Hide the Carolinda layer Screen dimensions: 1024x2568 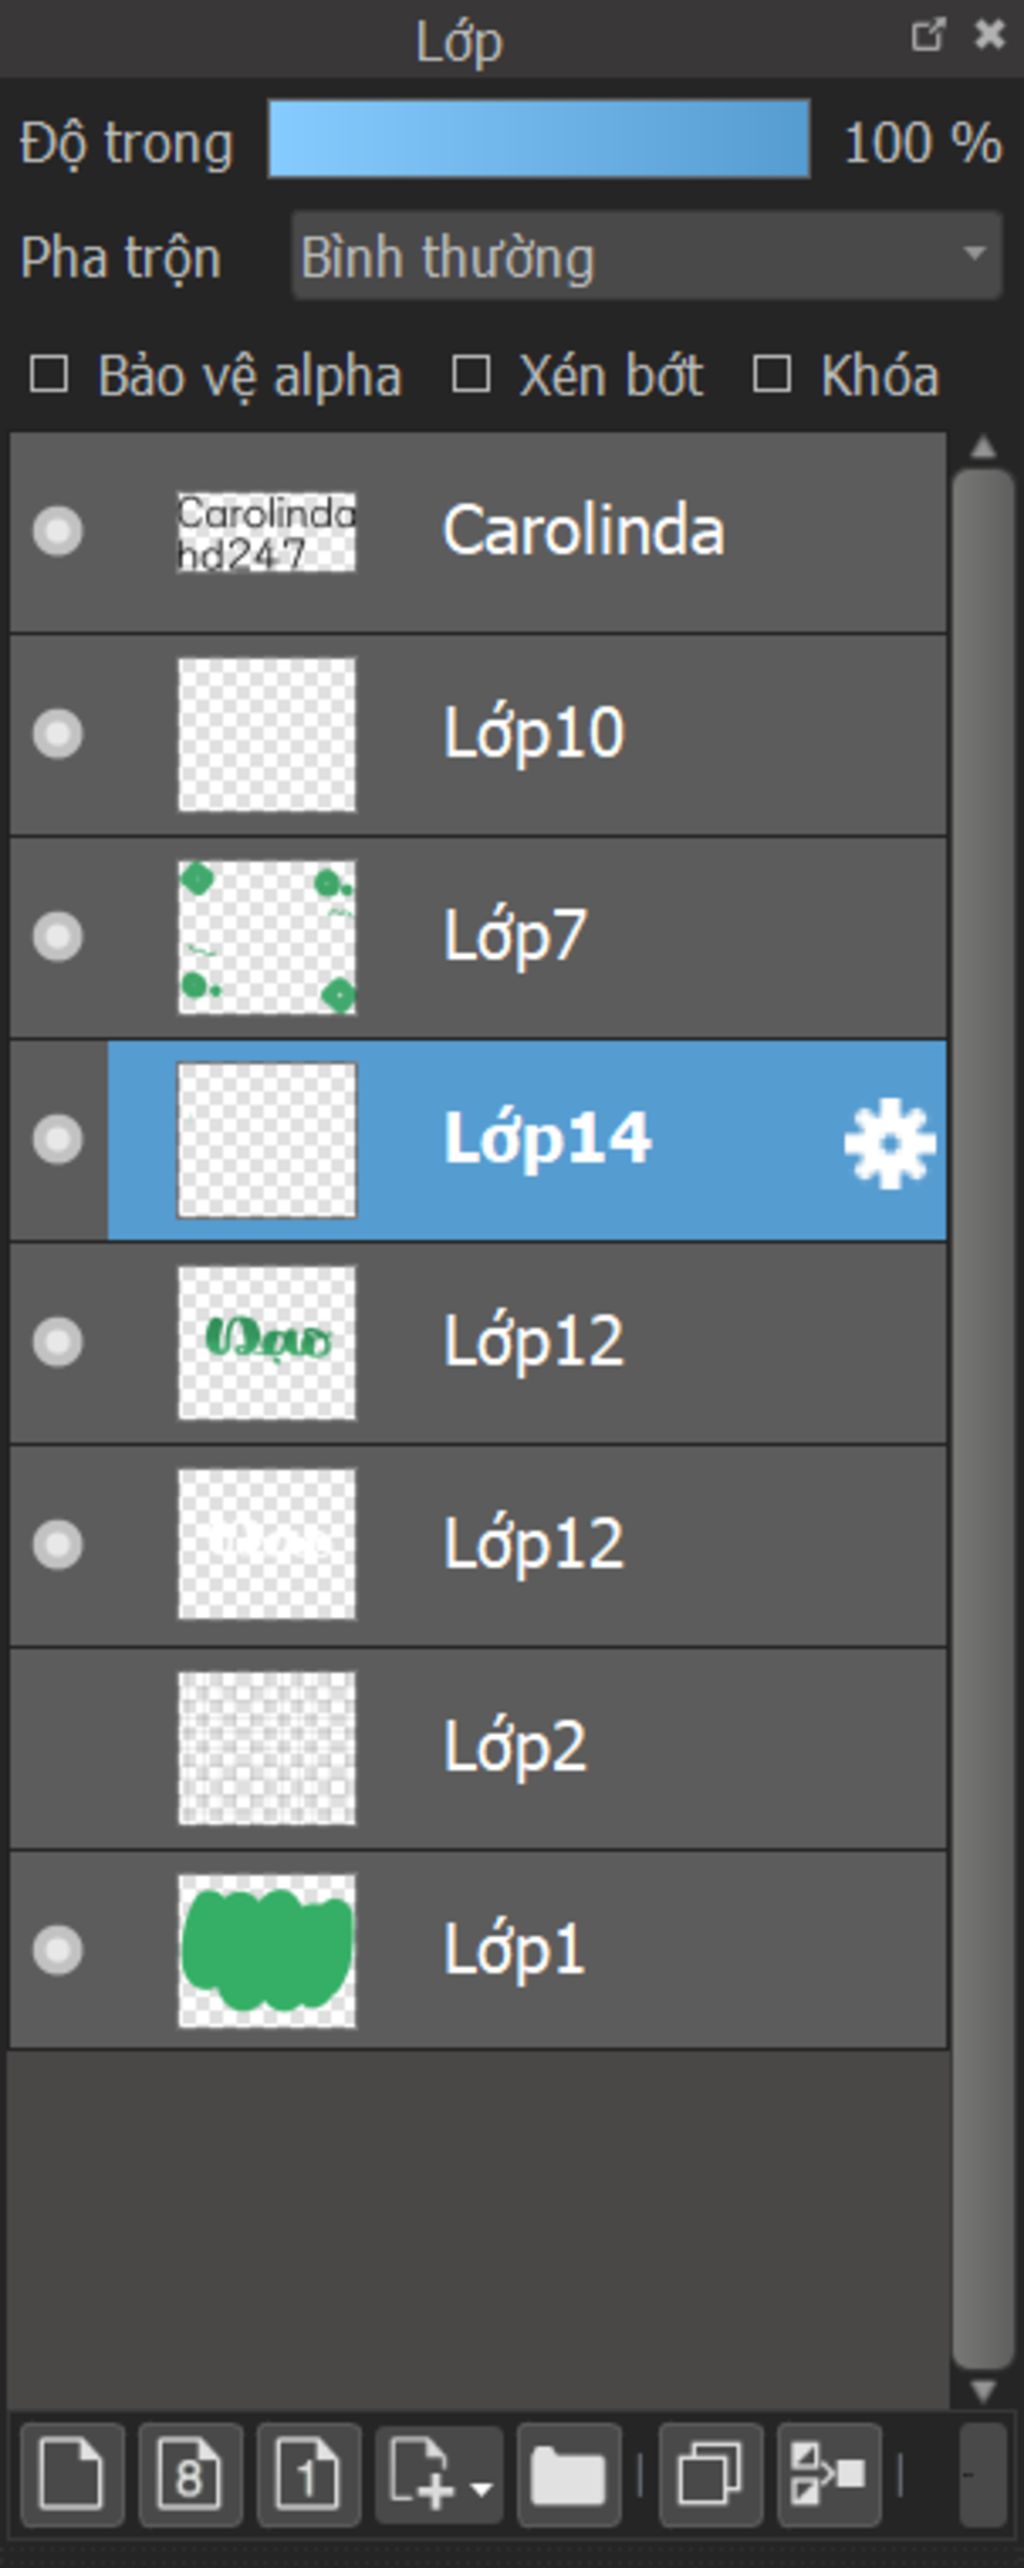[x=57, y=531]
